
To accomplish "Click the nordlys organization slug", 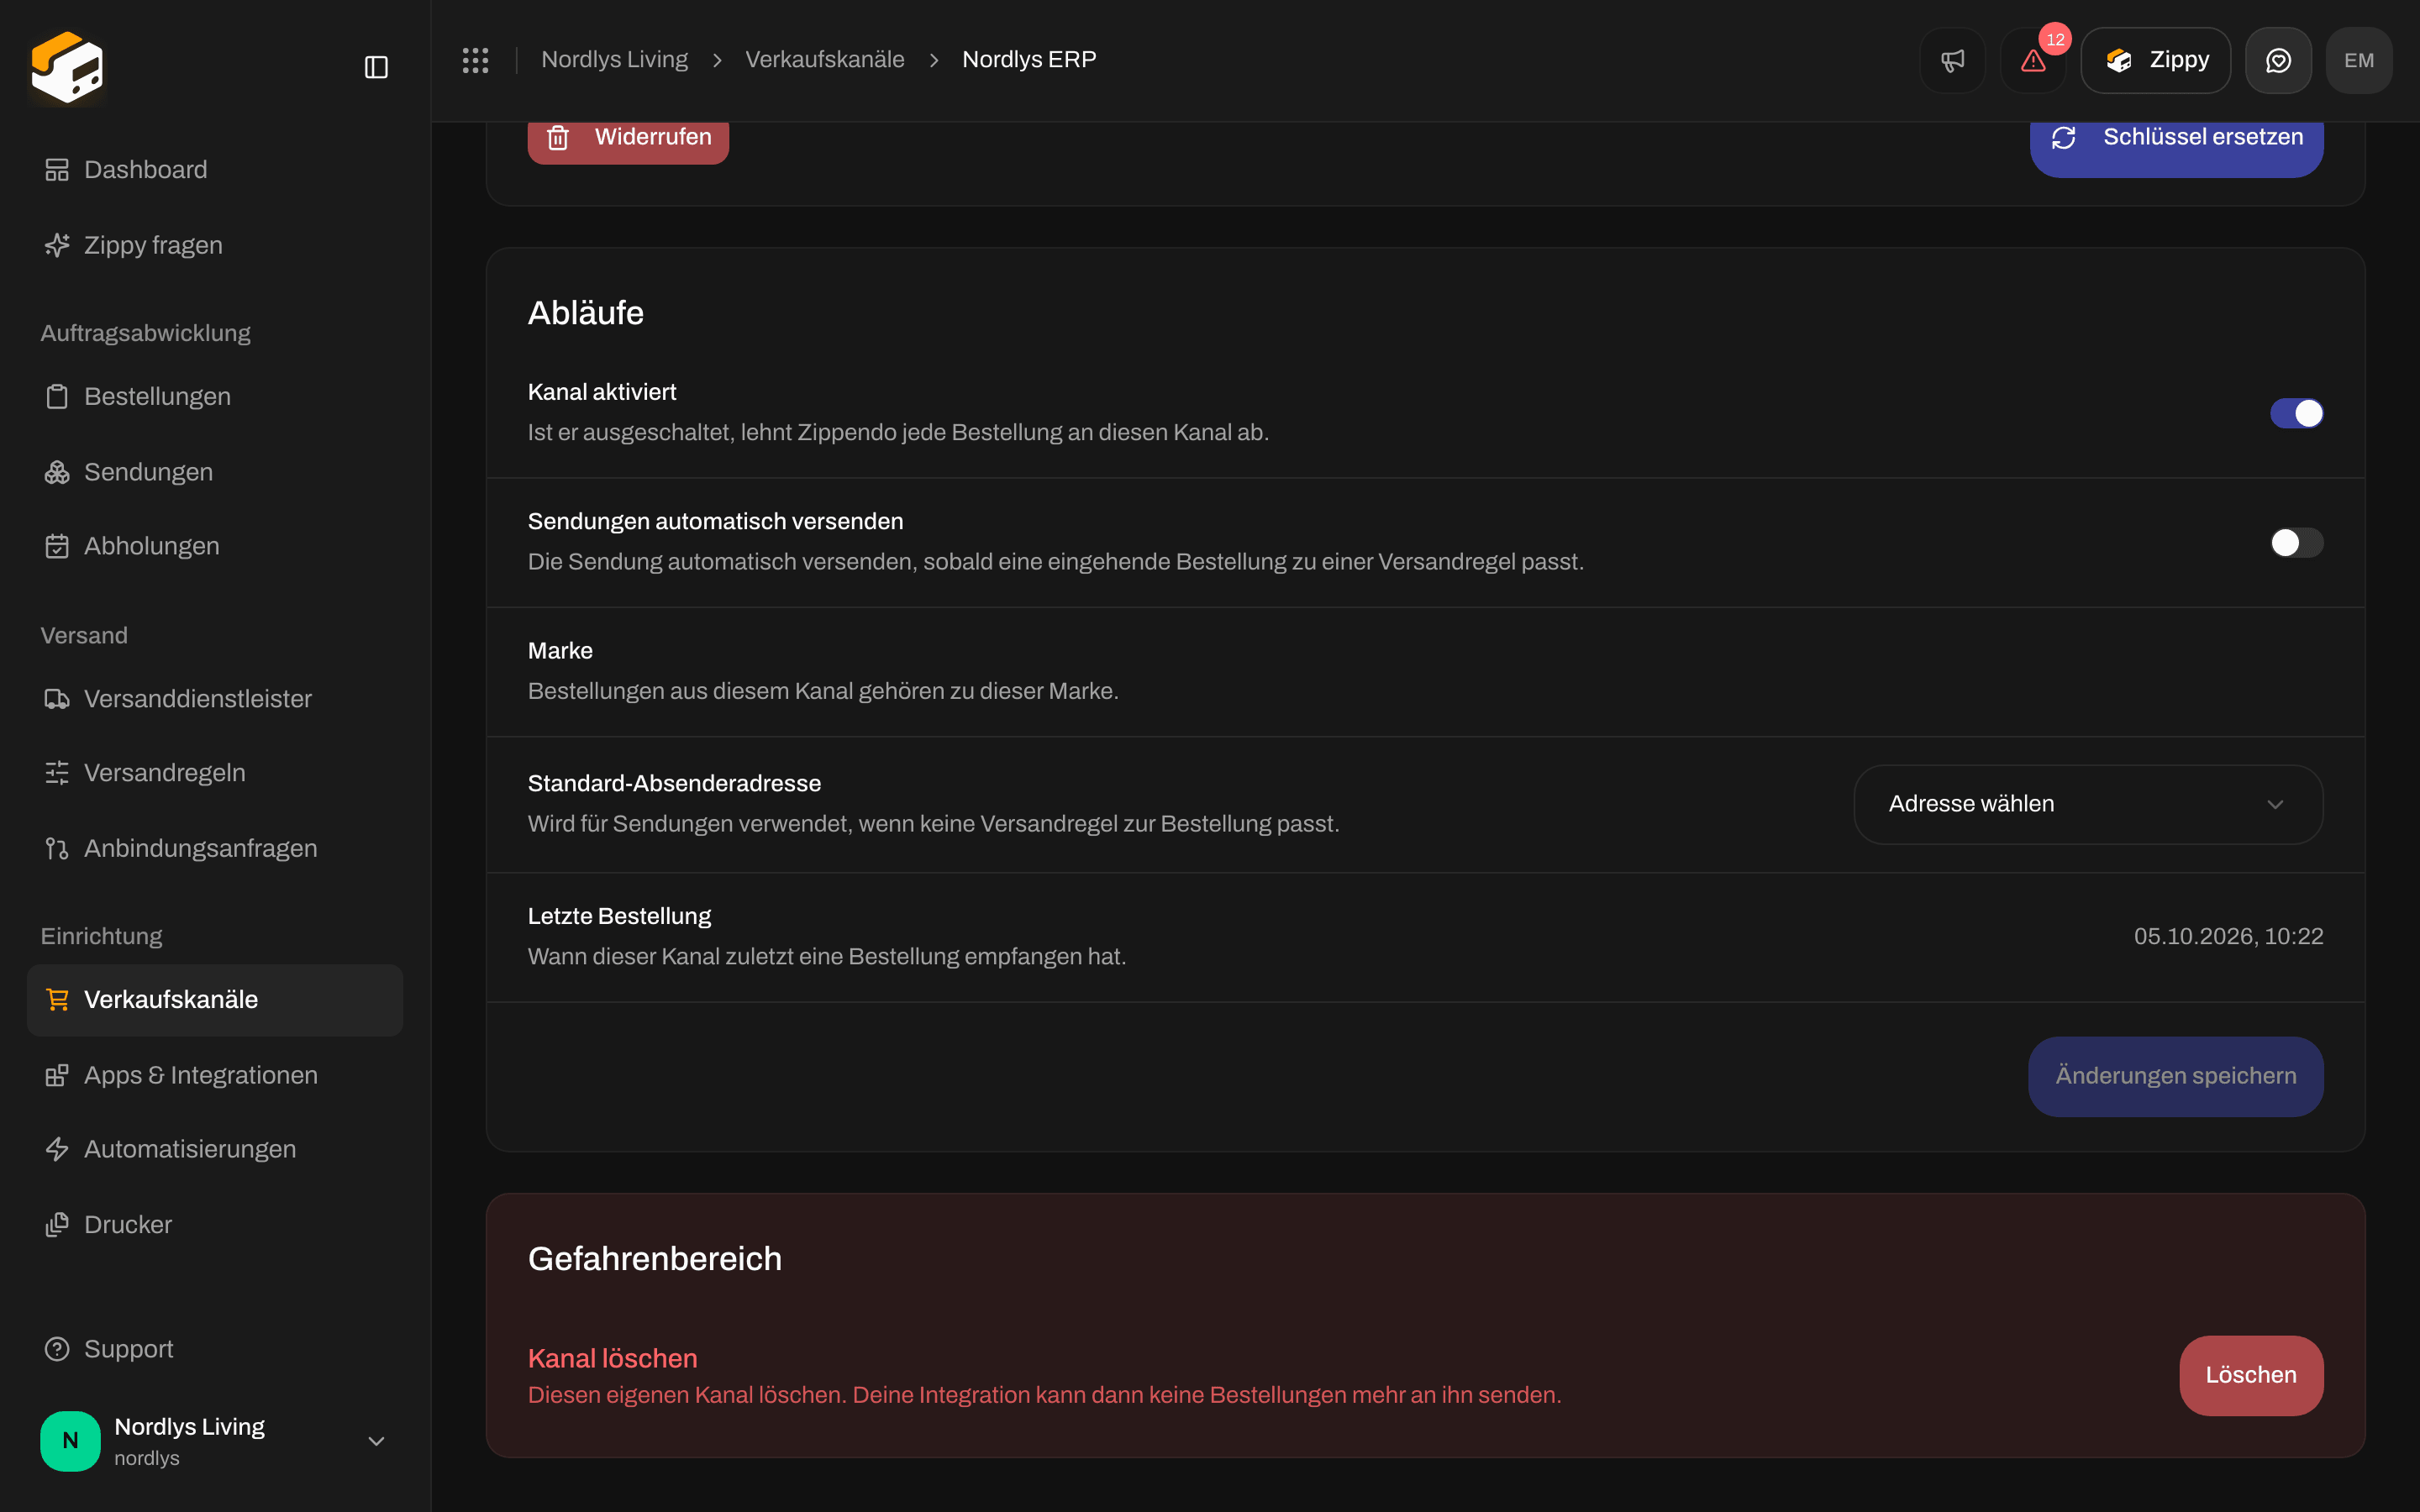I will tap(147, 1458).
